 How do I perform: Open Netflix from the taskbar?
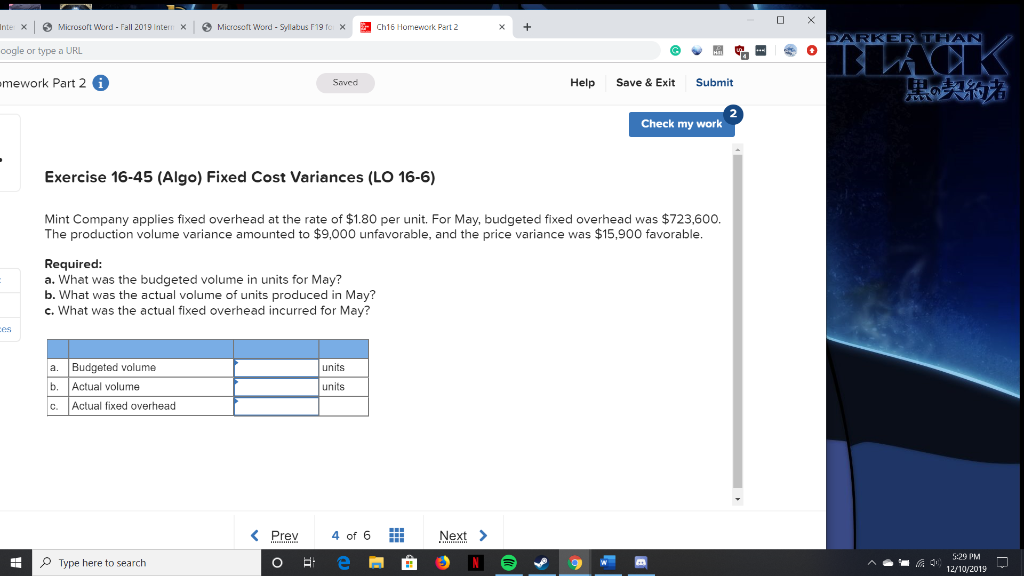click(x=476, y=562)
